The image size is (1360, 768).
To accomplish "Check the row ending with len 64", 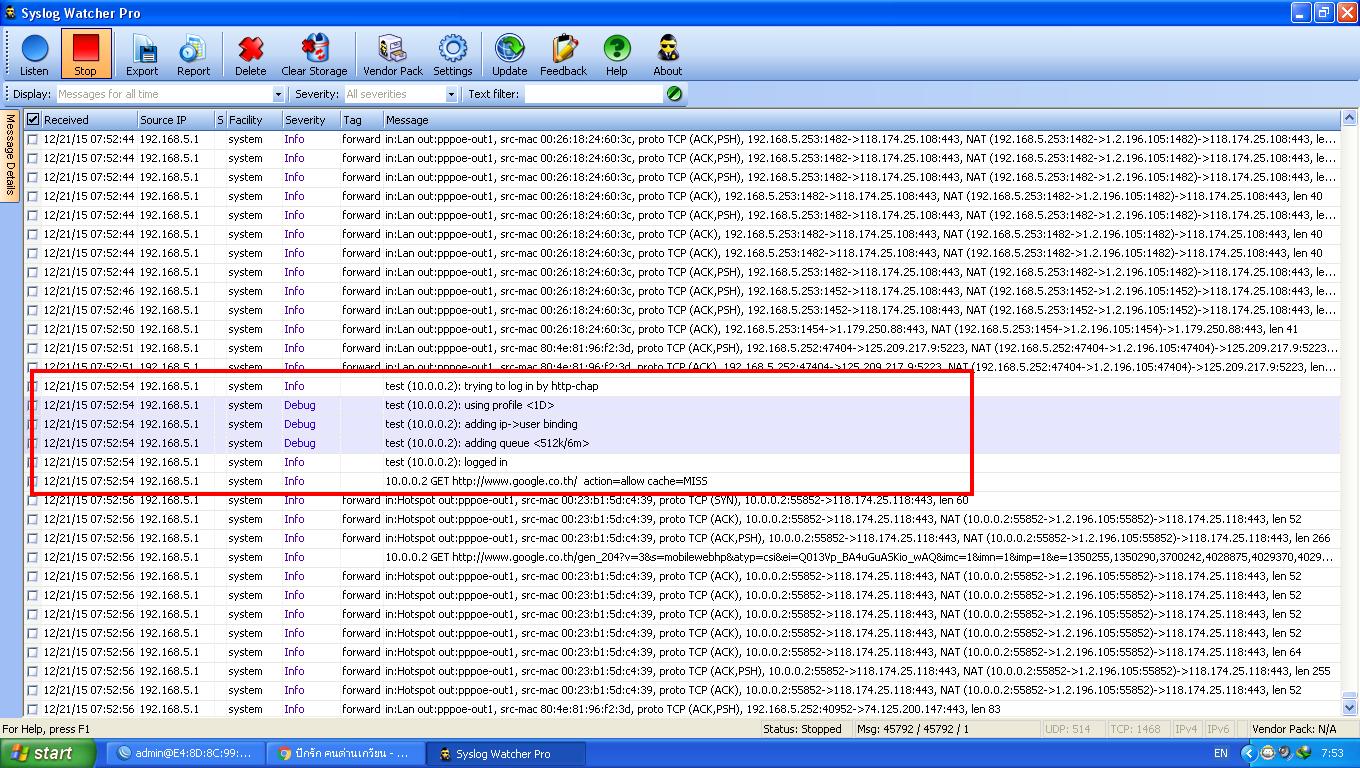I will (x=33, y=652).
